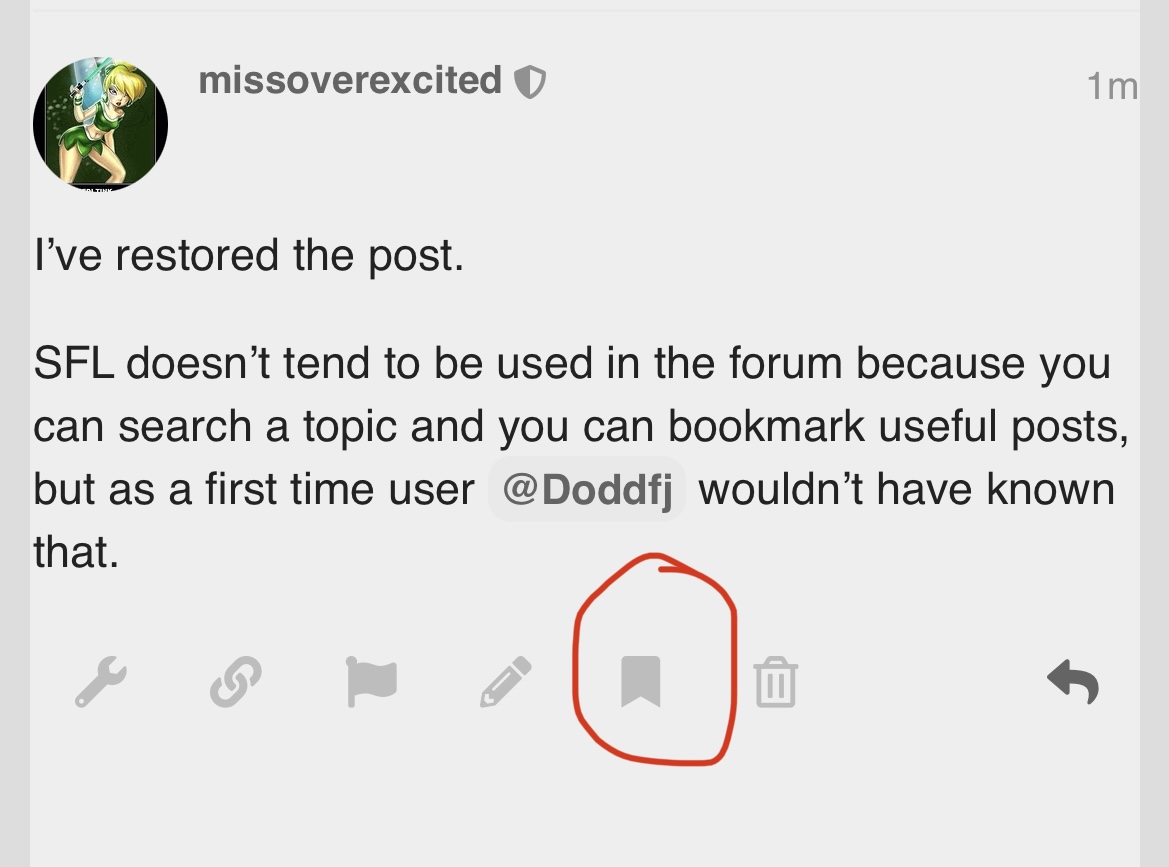Click the phrase "first time user"
1169x867 pixels.
click(340, 490)
